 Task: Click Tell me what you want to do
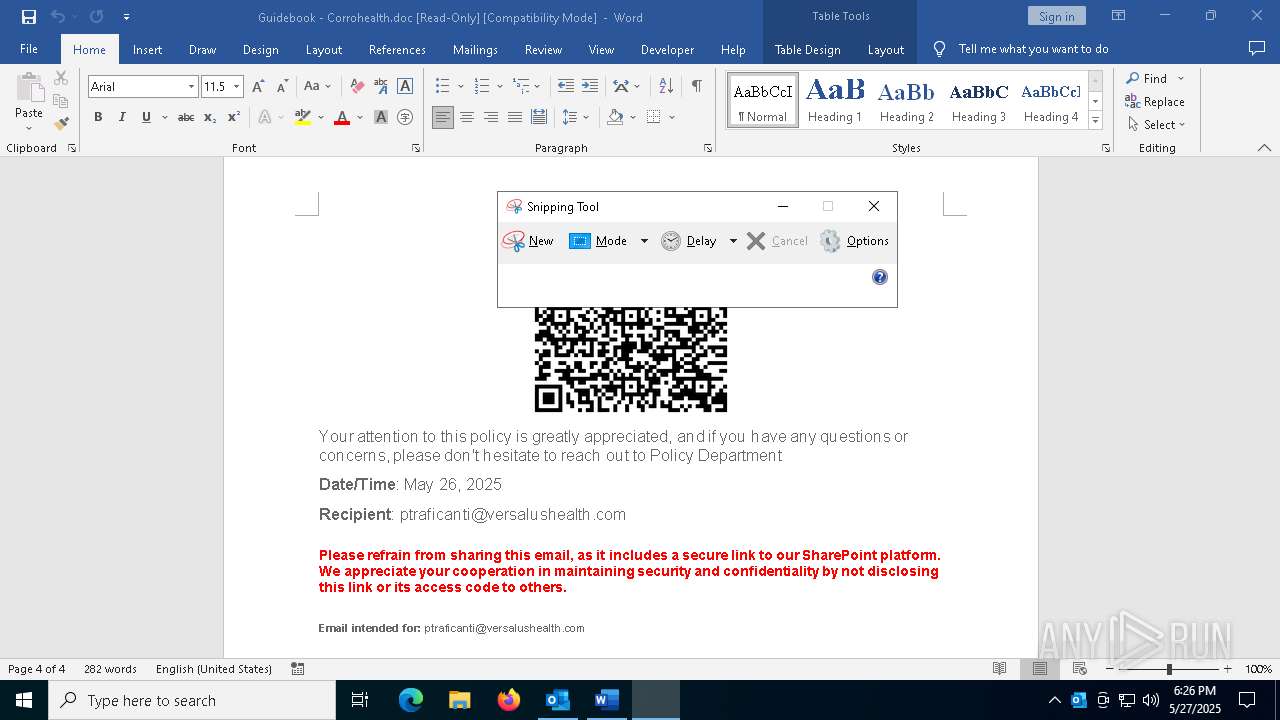[x=1033, y=49]
